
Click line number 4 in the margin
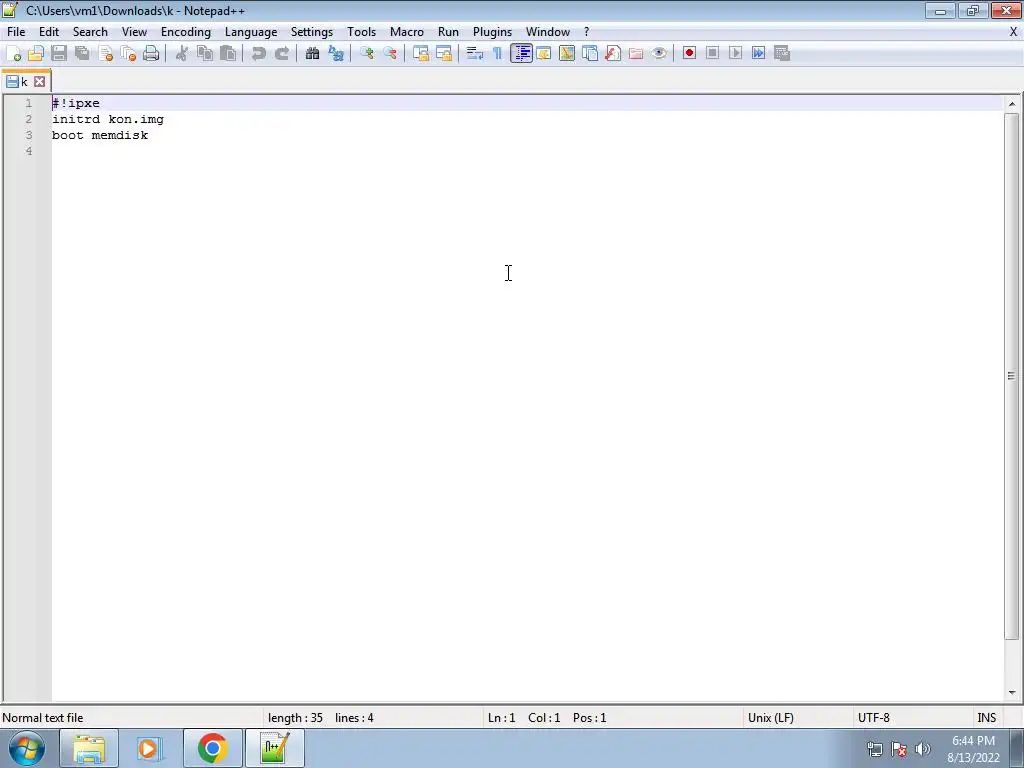coord(29,151)
